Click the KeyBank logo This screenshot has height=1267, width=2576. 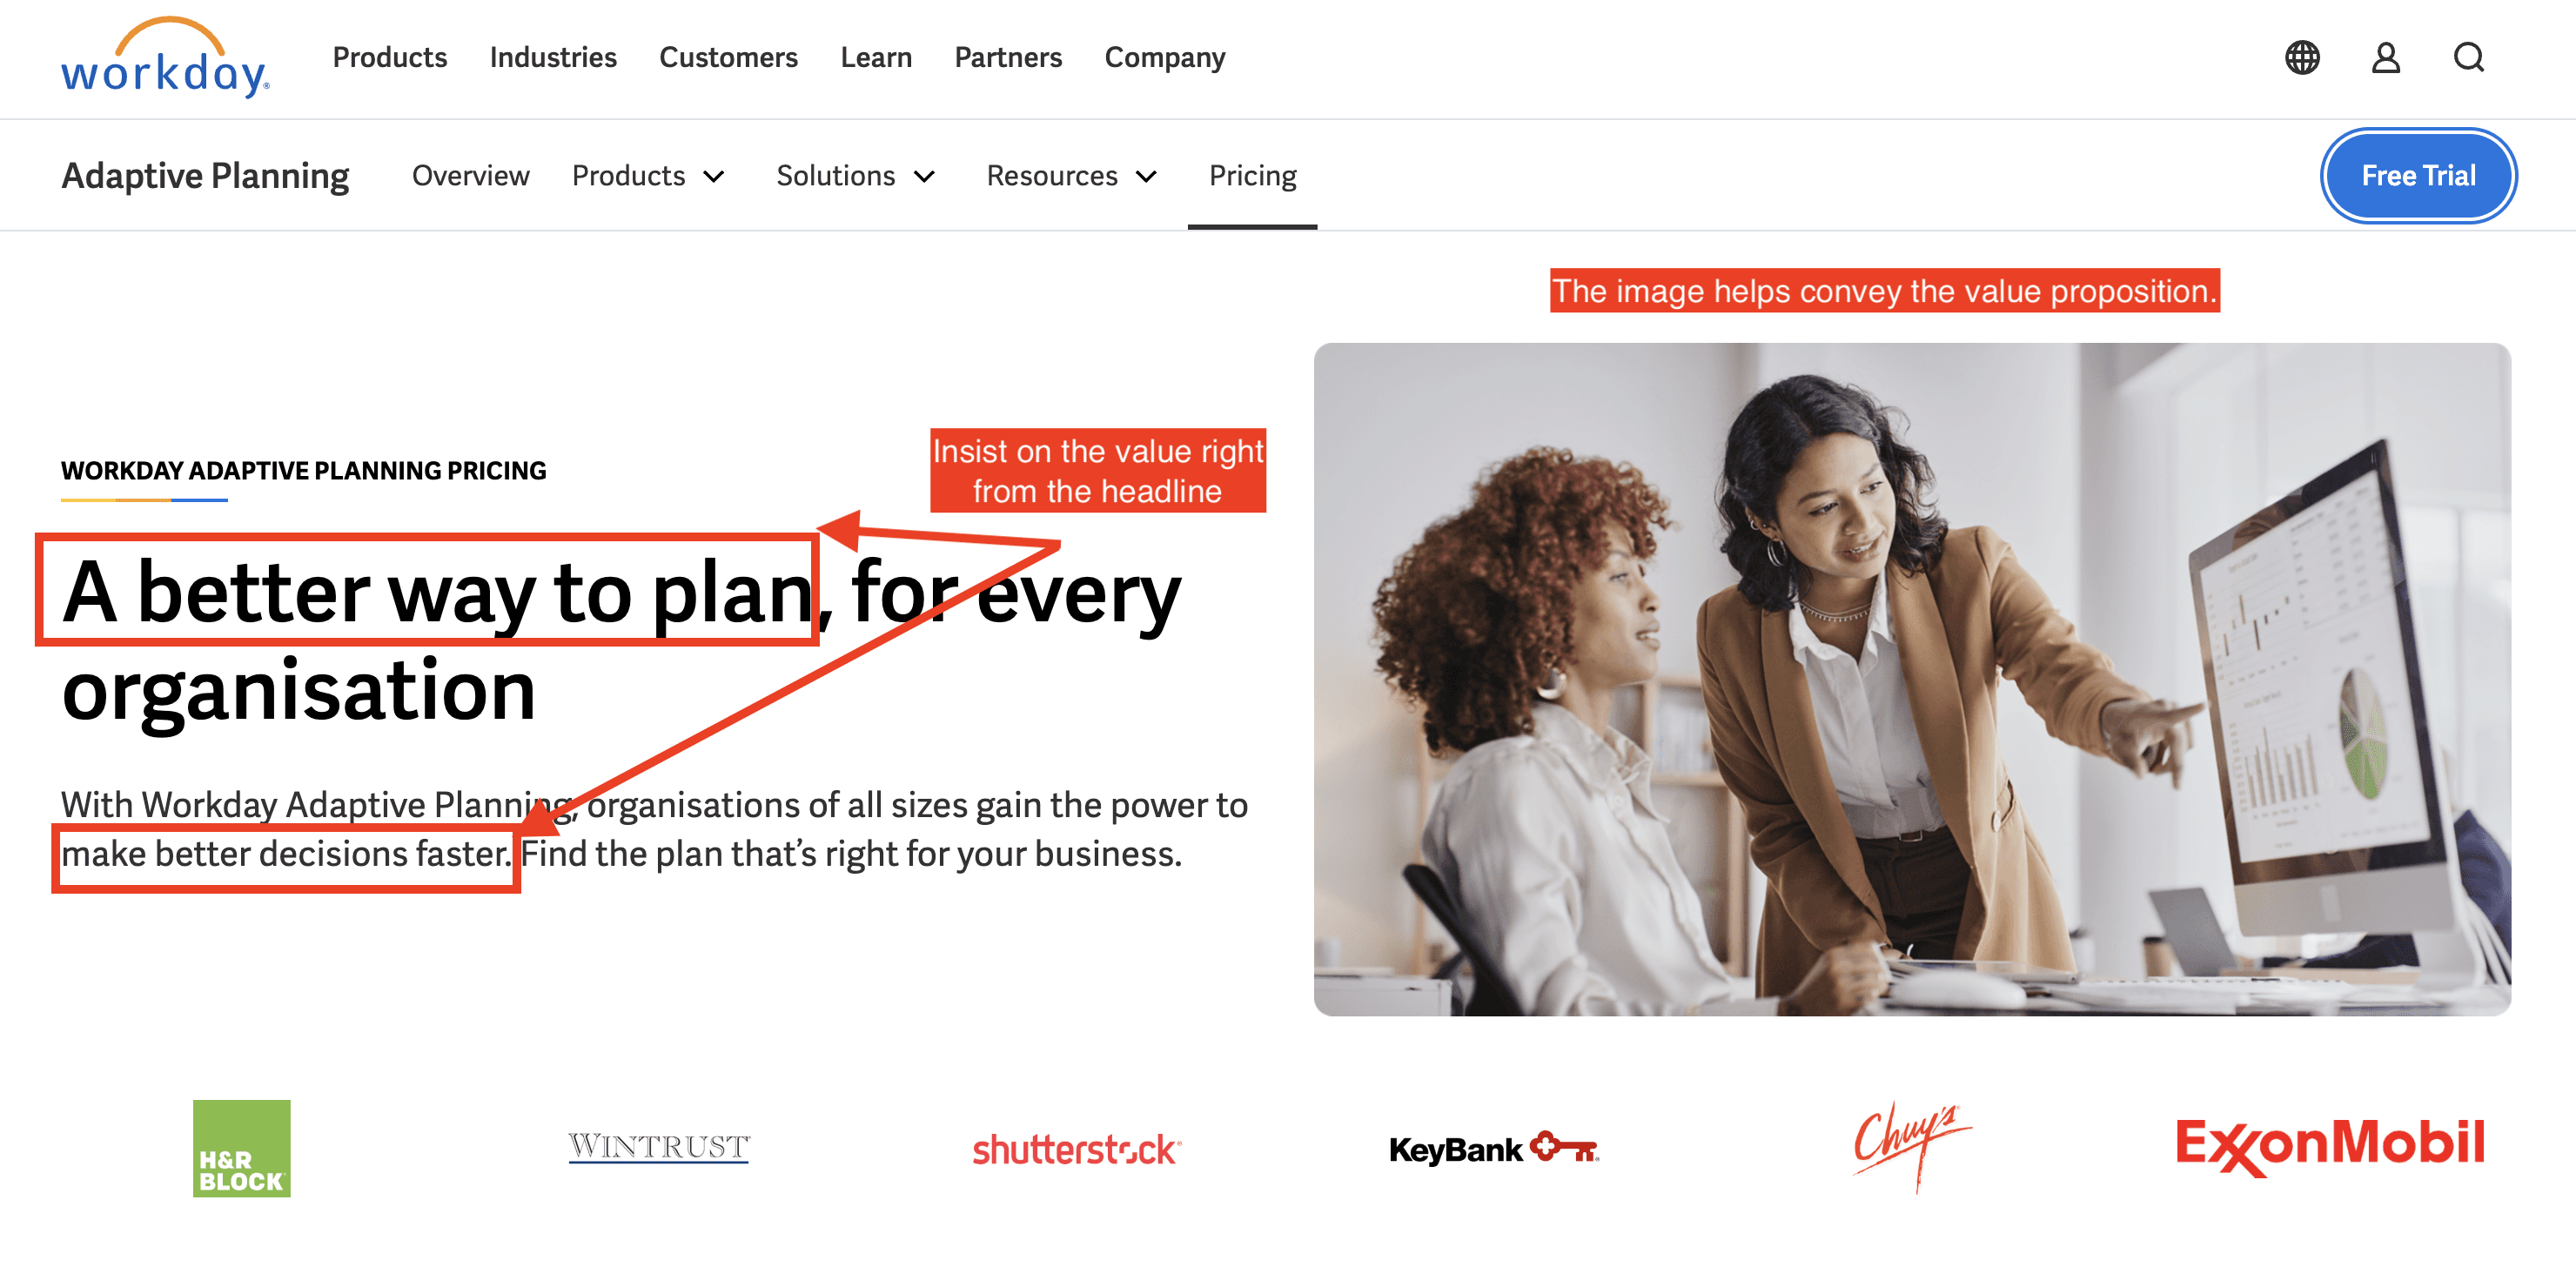click(1494, 1149)
